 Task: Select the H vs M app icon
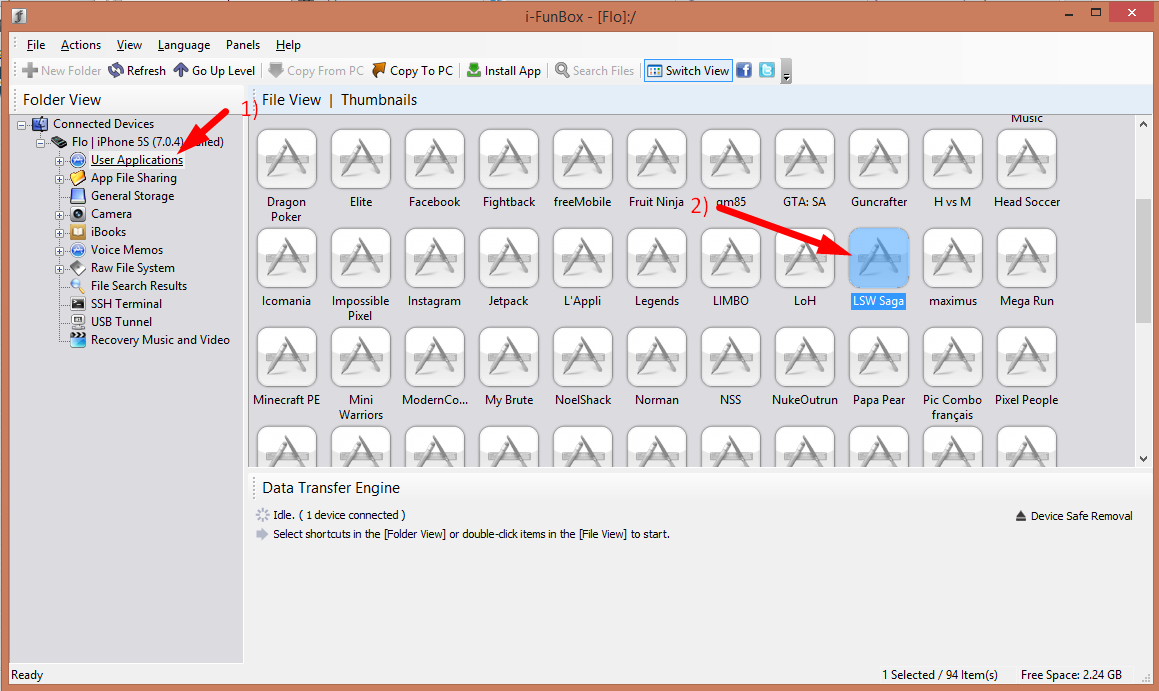953,159
